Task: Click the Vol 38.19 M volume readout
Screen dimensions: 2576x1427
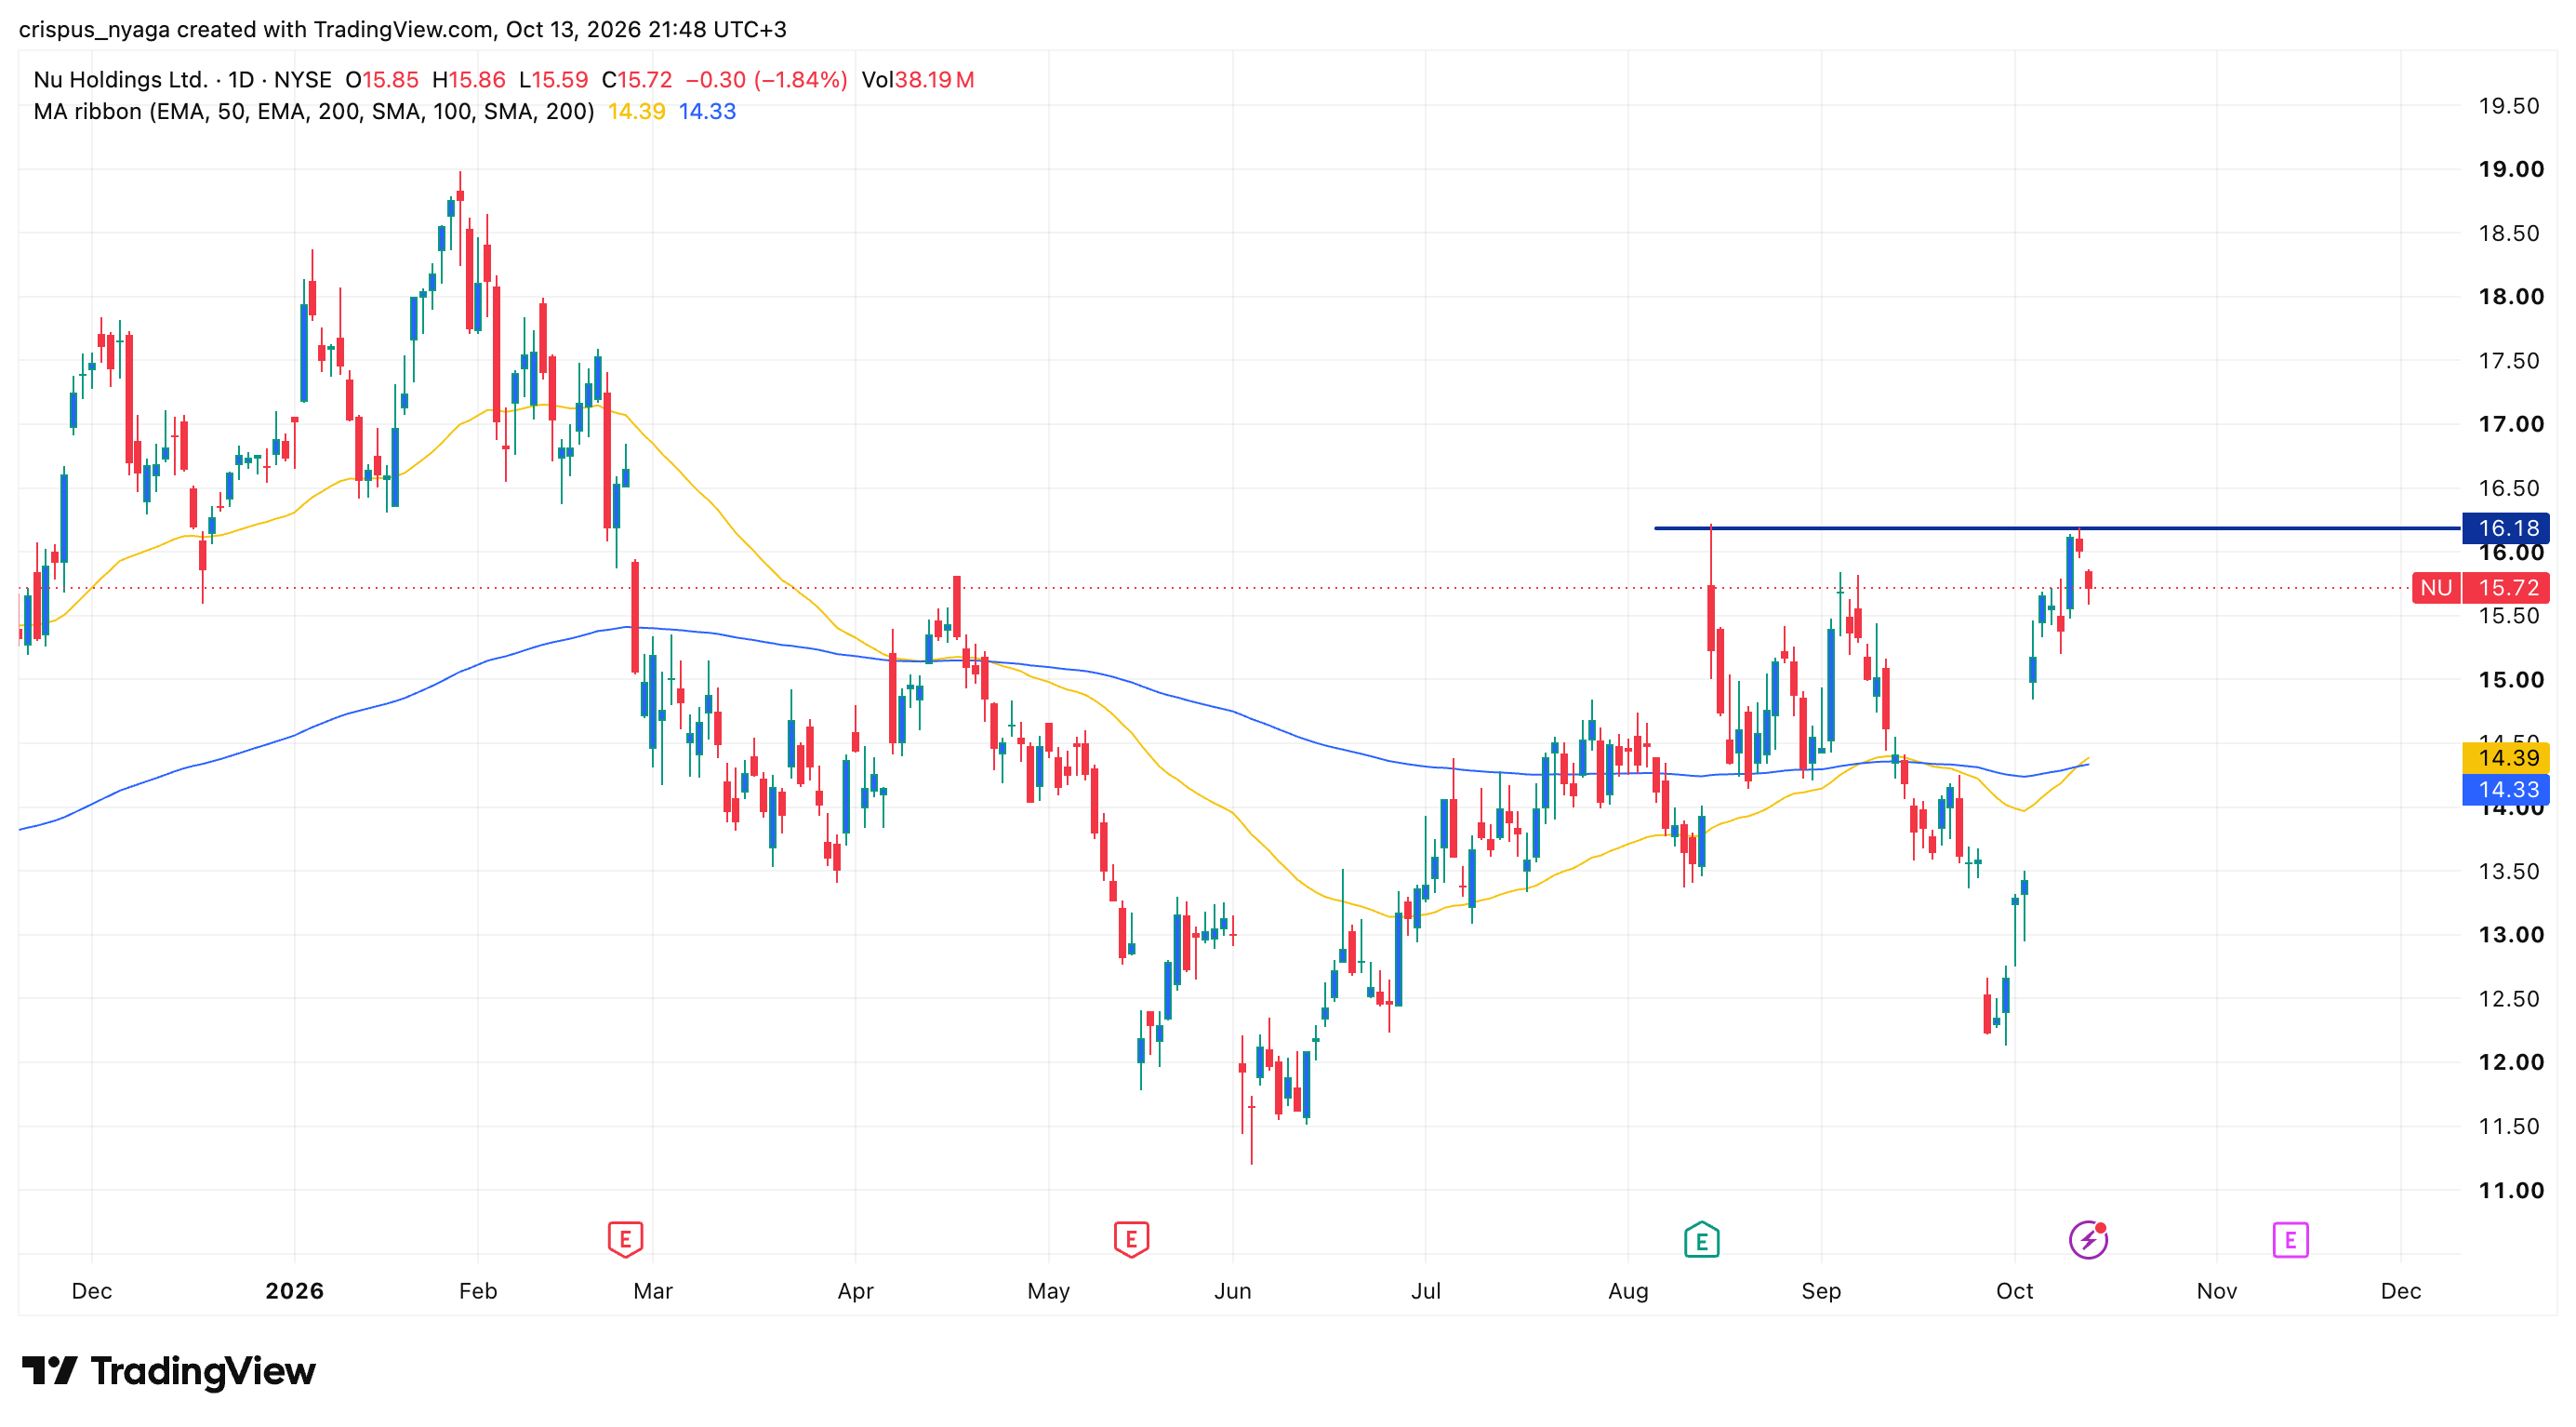Action: (x=918, y=79)
